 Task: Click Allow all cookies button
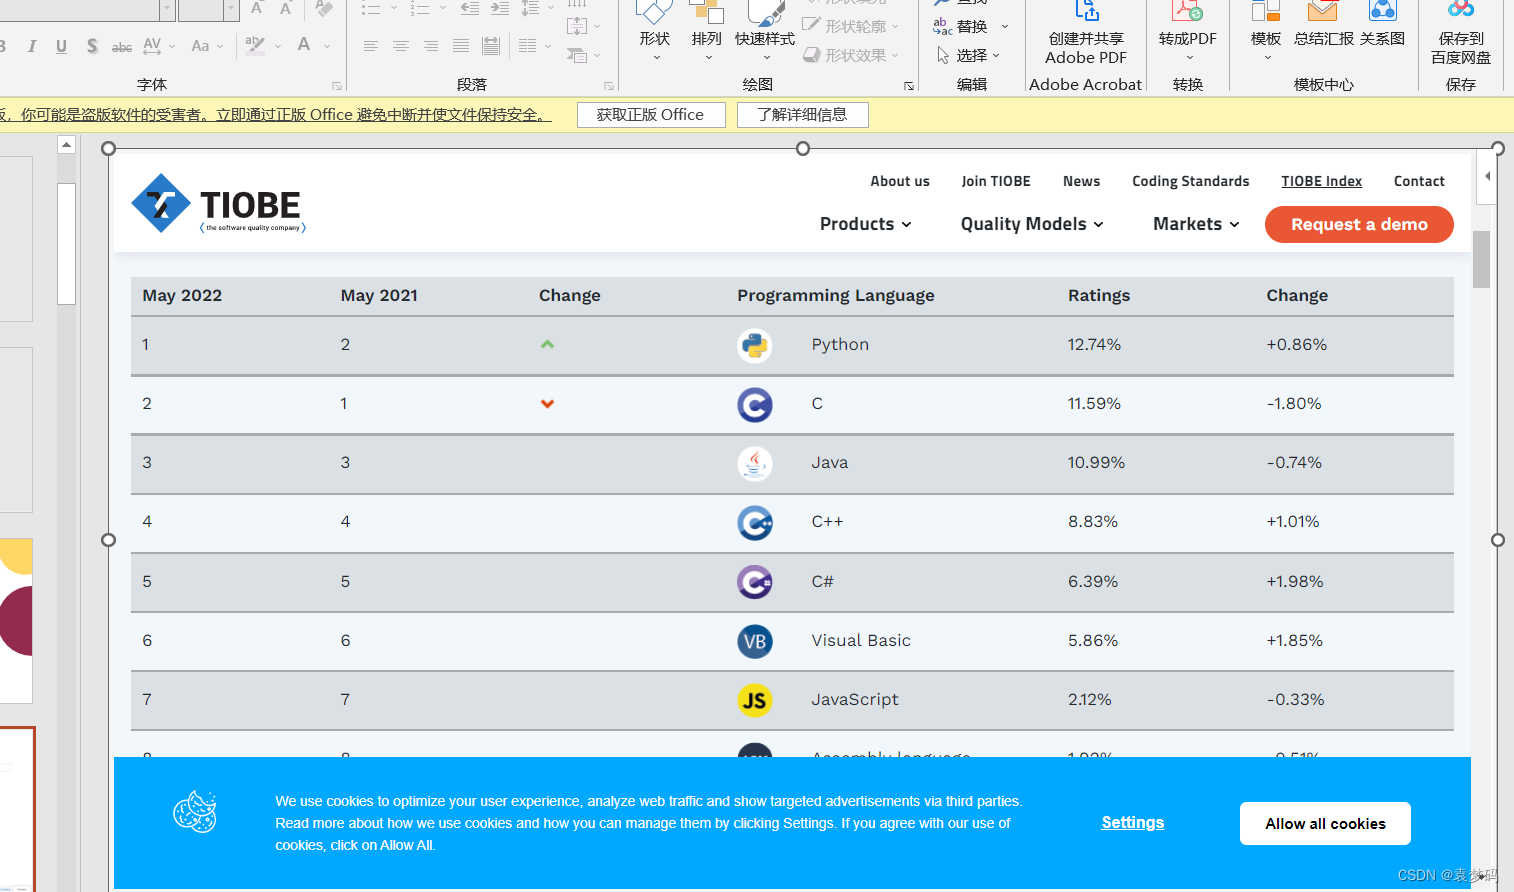coord(1325,824)
